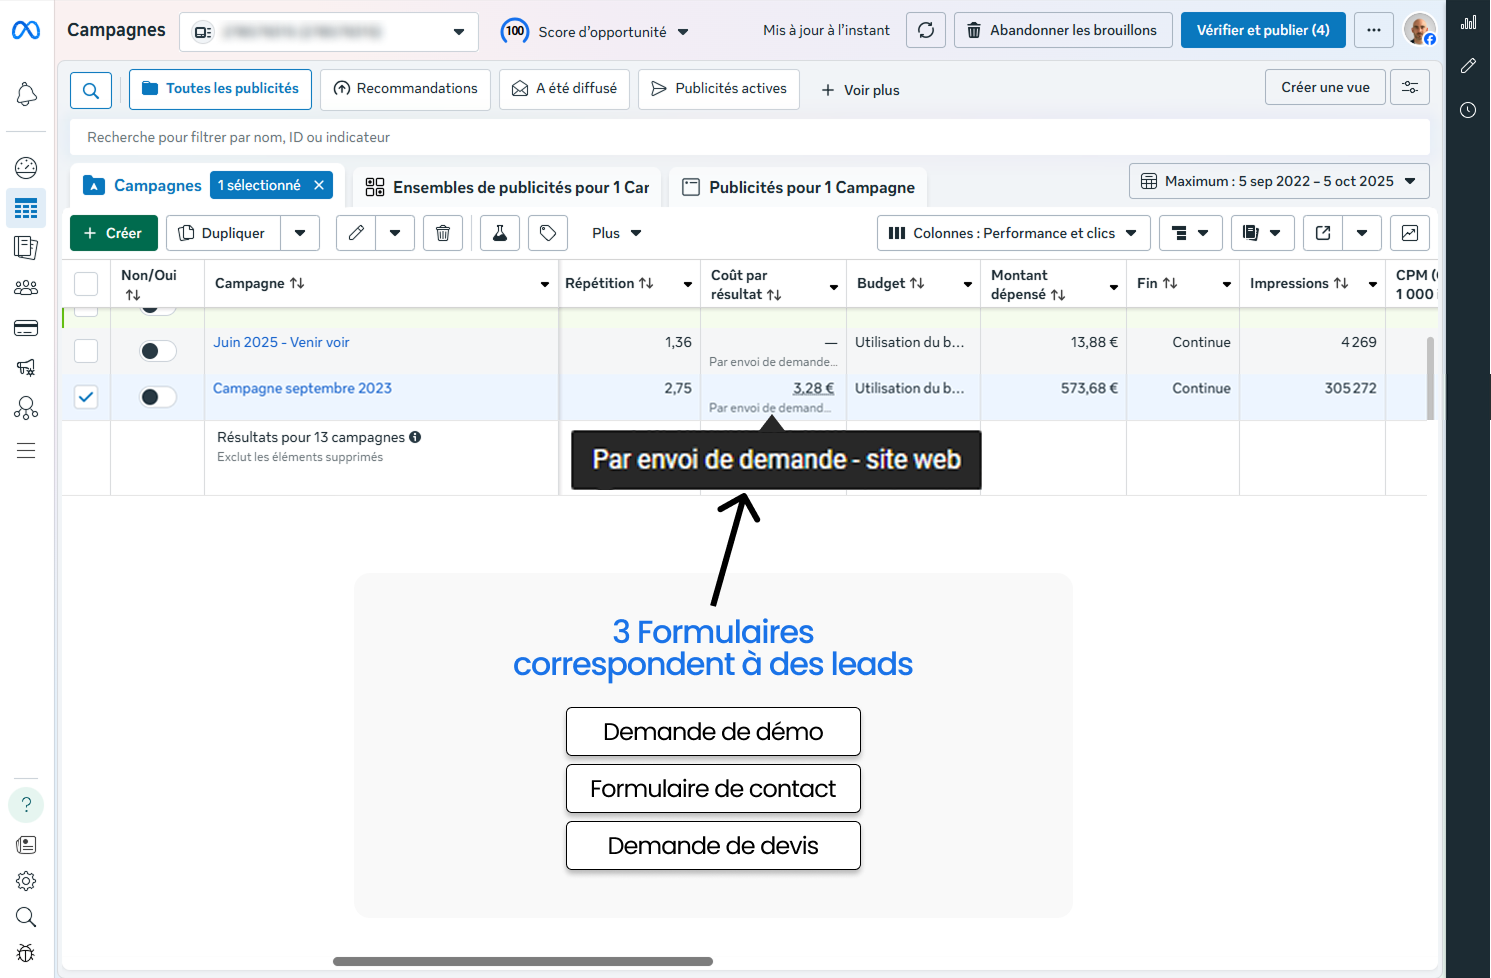Click Vérifier et publier (4) button
1491x978 pixels.
[x=1263, y=30]
